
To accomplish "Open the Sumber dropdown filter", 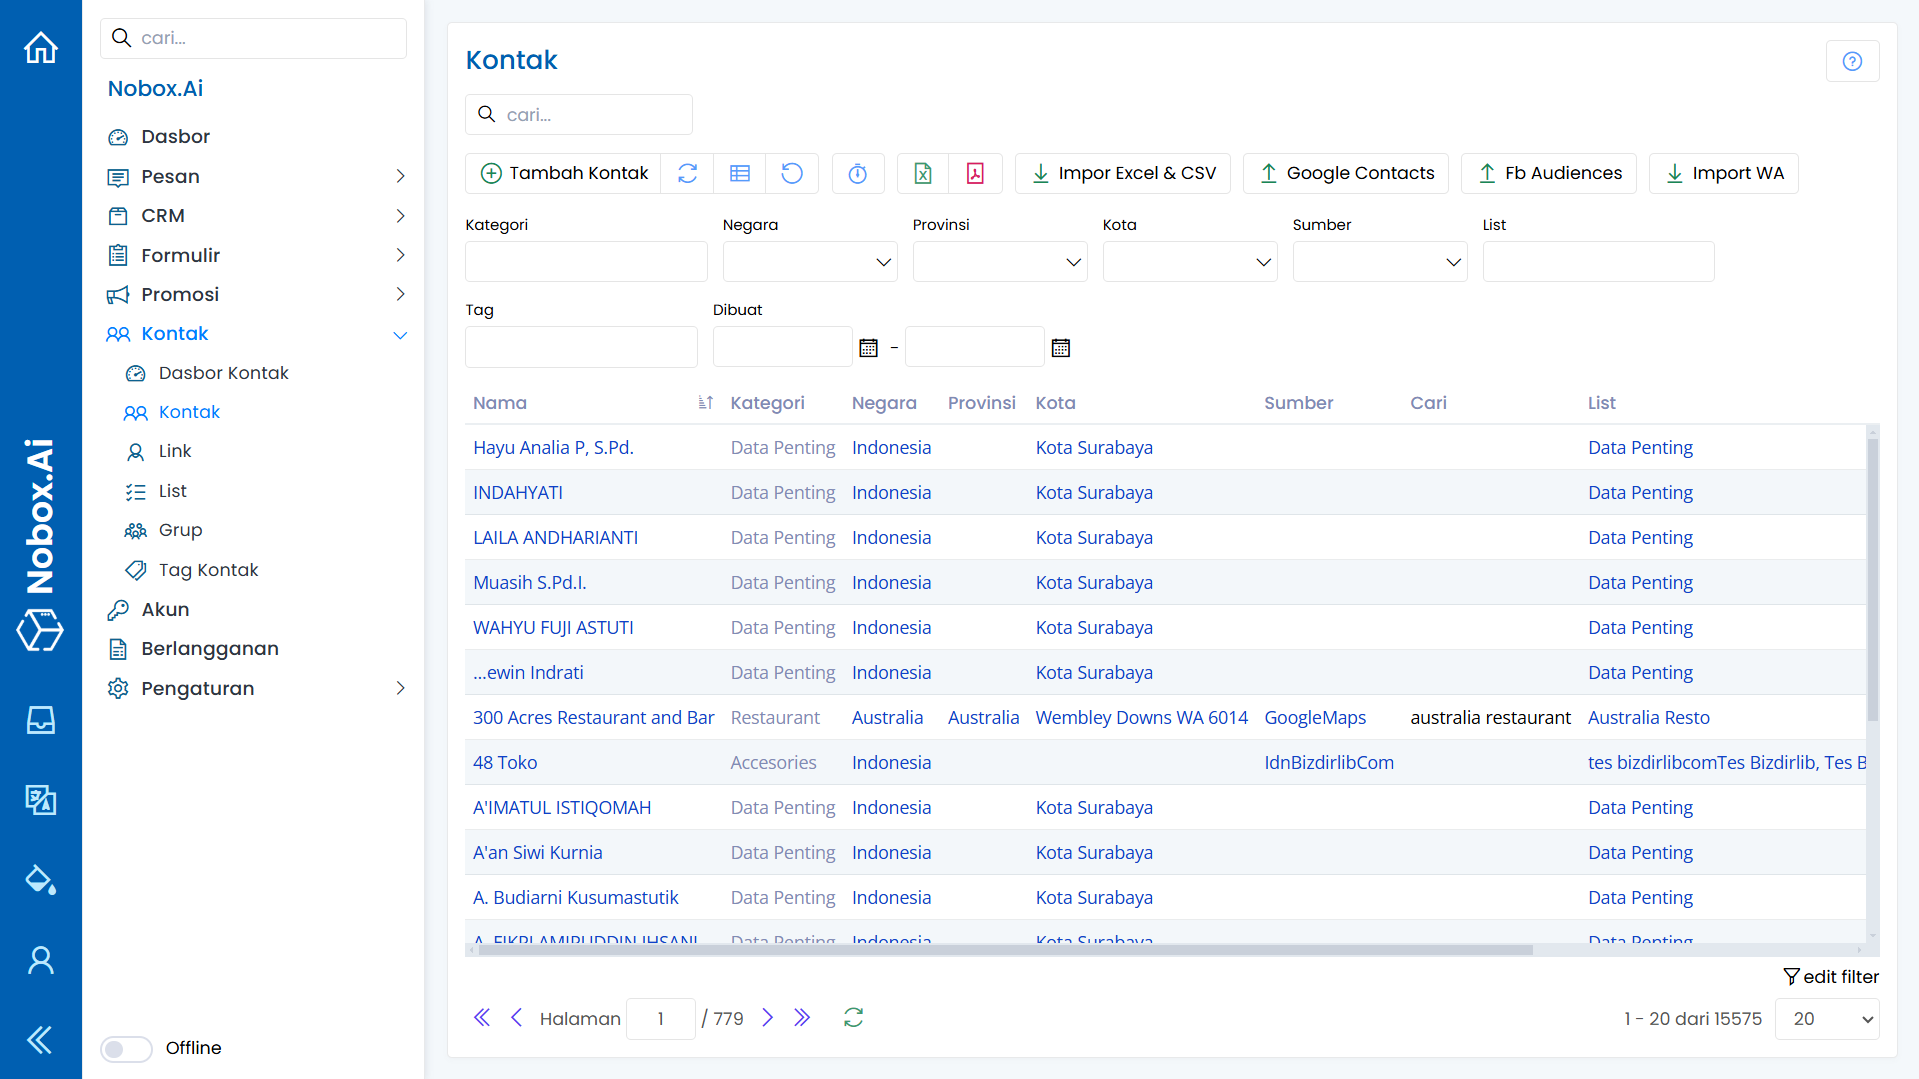I will (1379, 262).
